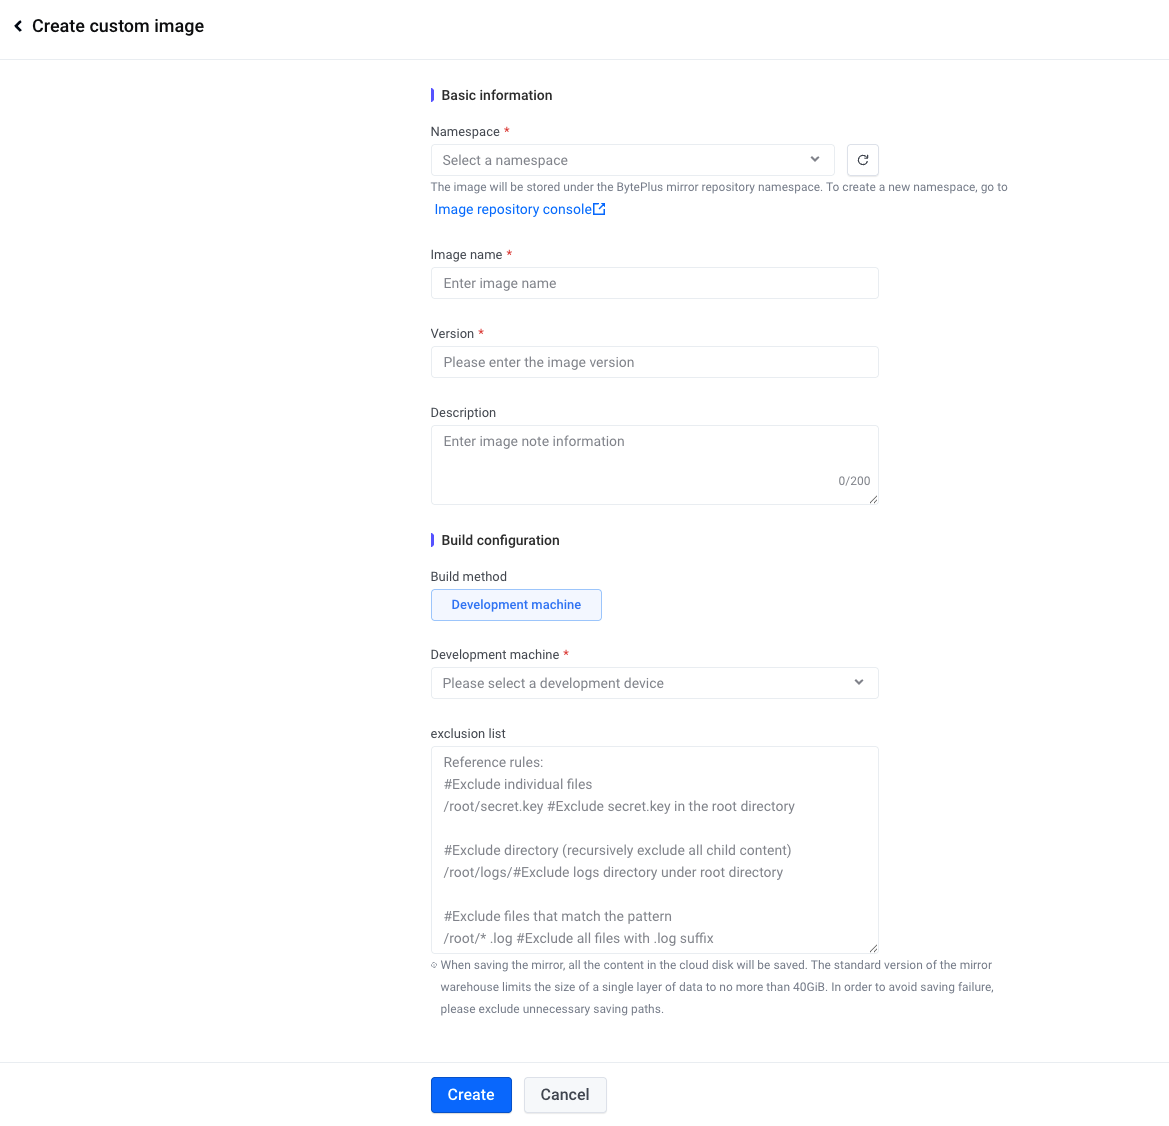The width and height of the screenshot is (1169, 1126).
Task: Click the Build configuration section heading
Action: 500,540
